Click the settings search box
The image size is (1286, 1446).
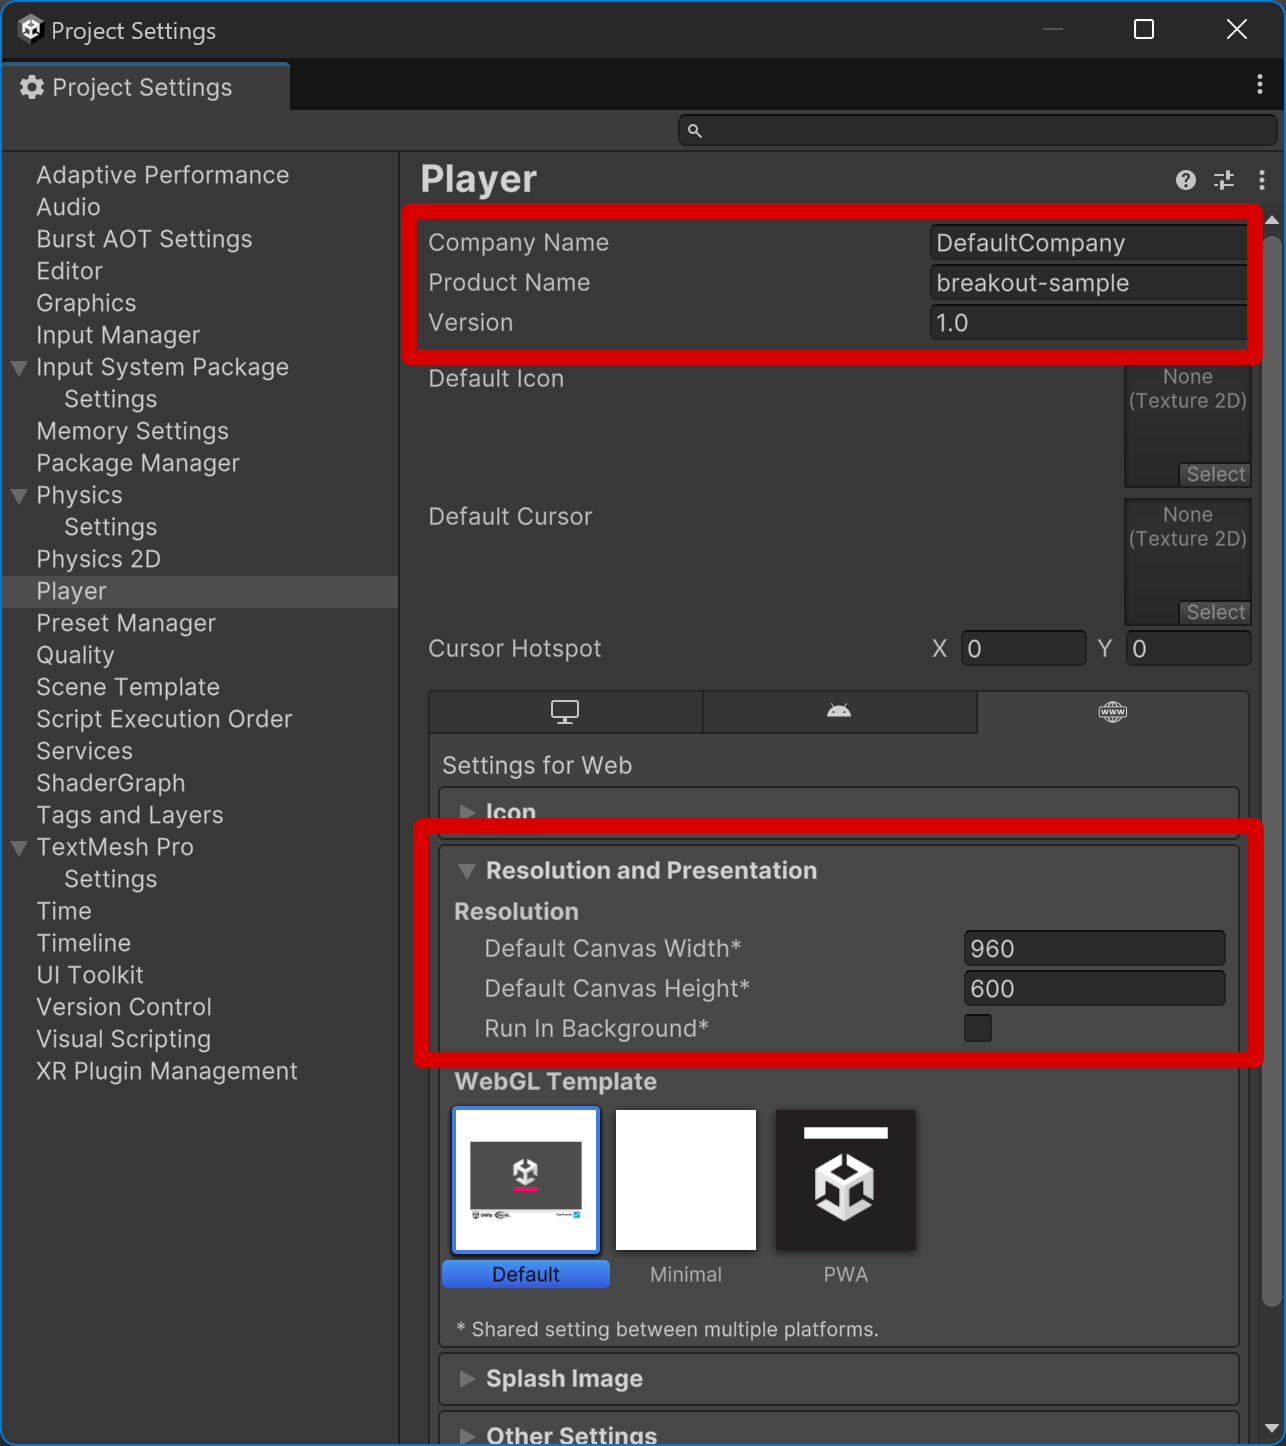coord(978,131)
